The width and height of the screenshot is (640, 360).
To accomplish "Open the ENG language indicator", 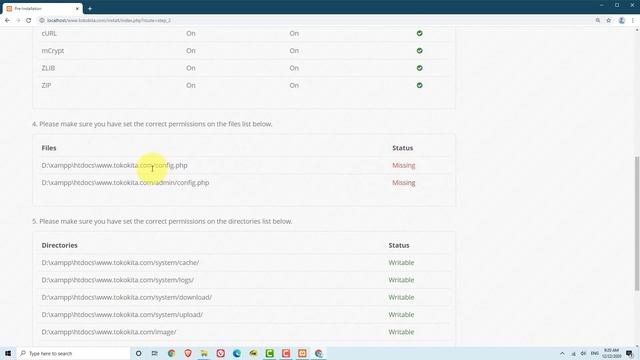I will [x=595, y=353].
